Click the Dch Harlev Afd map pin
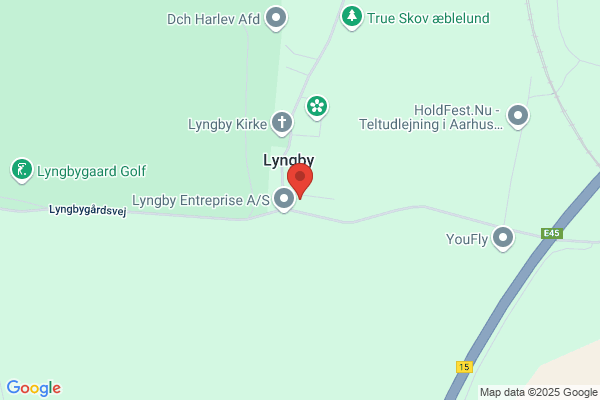Viewport: 600px width, 400px height. 276,18
